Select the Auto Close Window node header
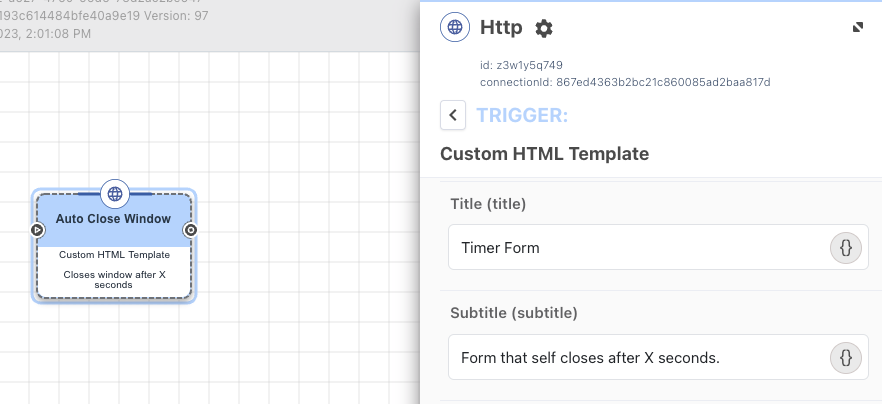Image resolution: width=882 pixels, height=404 pixels. click(x=113, y=219)
